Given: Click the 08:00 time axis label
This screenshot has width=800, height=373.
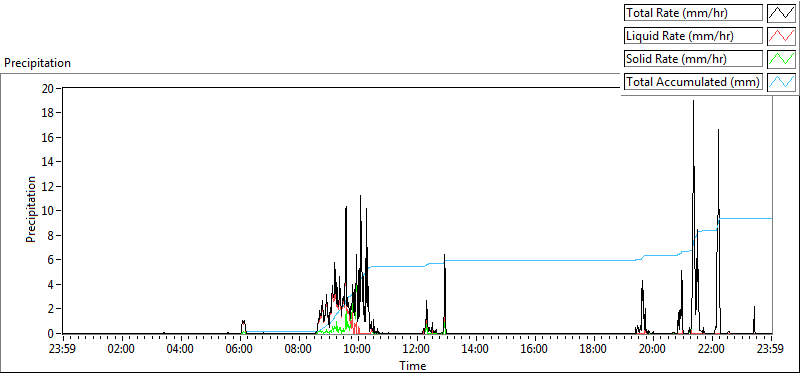Looking at the screenshot, I should (x=299, y=350).
